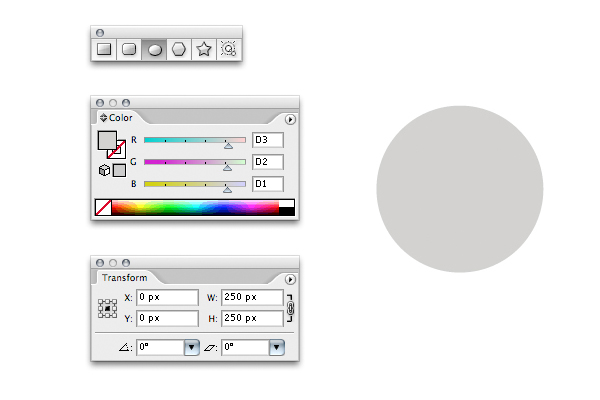The width and height of the screenshot is (600, 400).
Task: Click the None swatch in color spectrum bar
Action: coord(102,207)
